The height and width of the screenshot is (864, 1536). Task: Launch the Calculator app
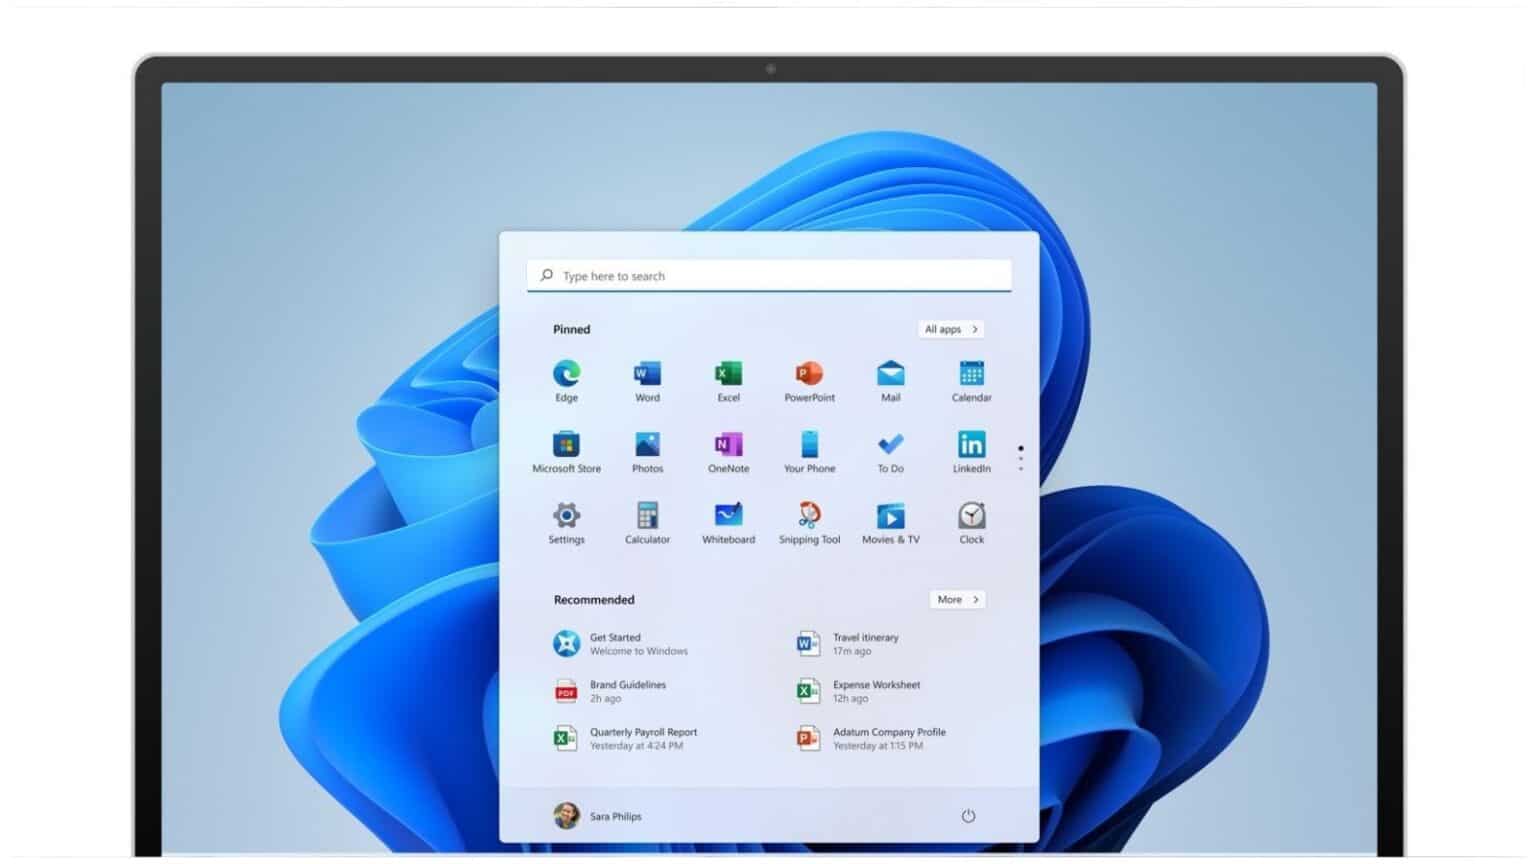pos(647,523)
